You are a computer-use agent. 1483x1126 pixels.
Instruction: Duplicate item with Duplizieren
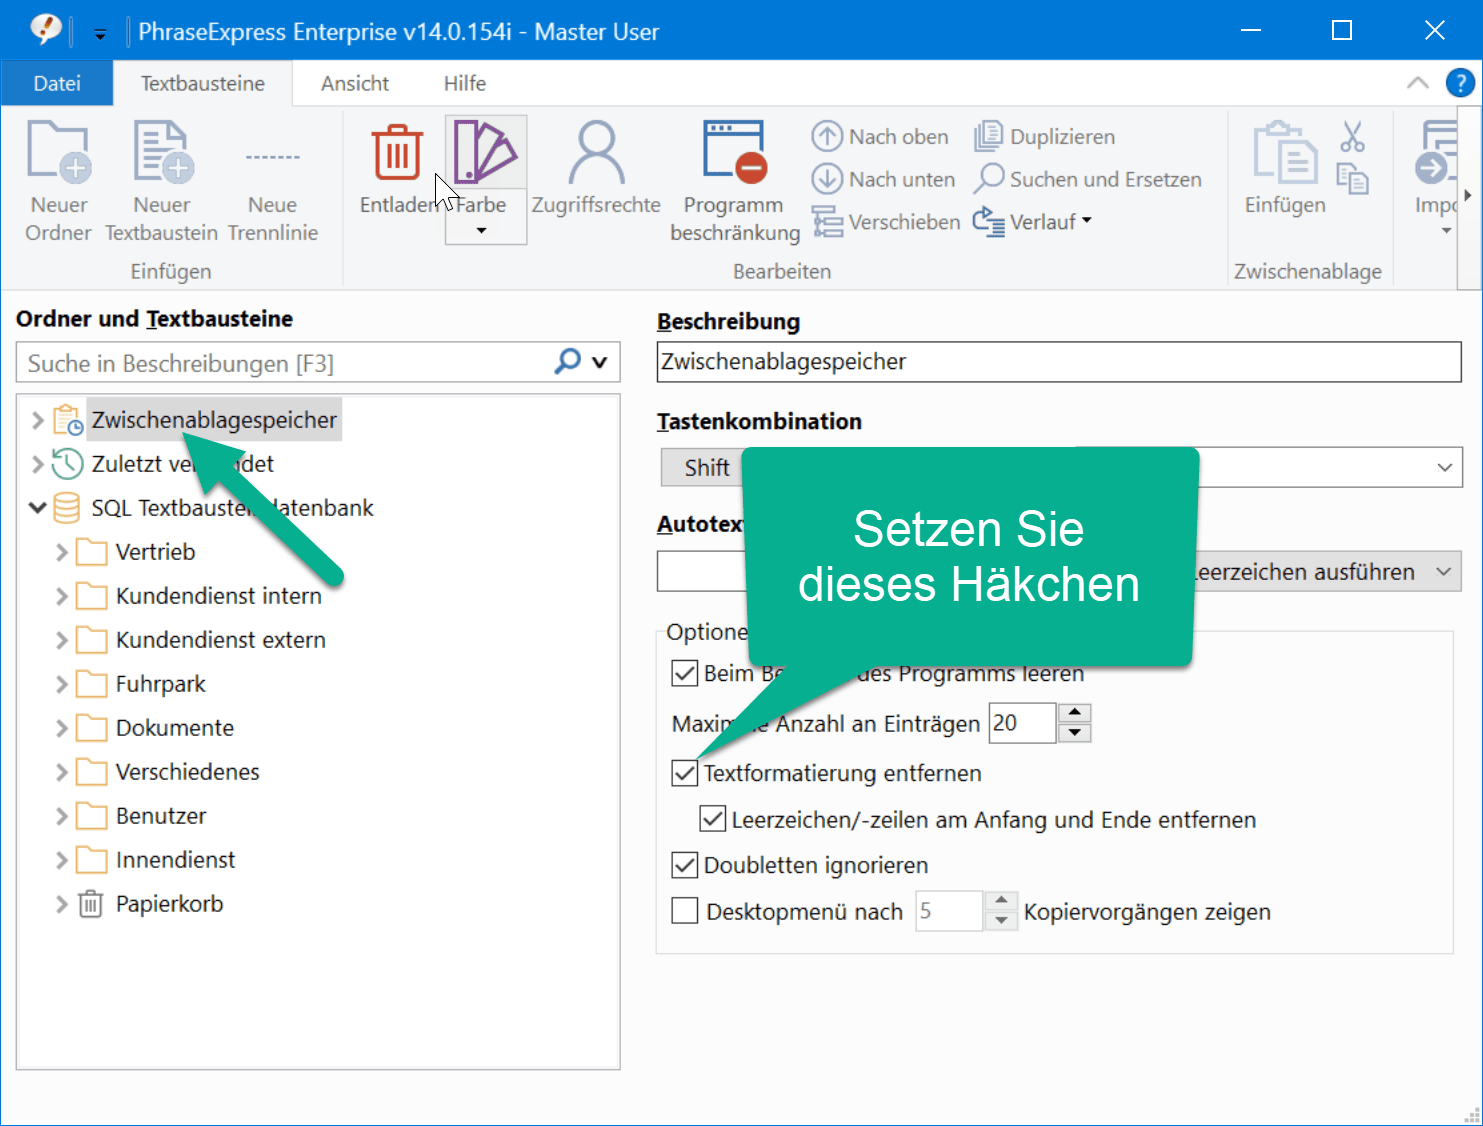(1045, 136)
